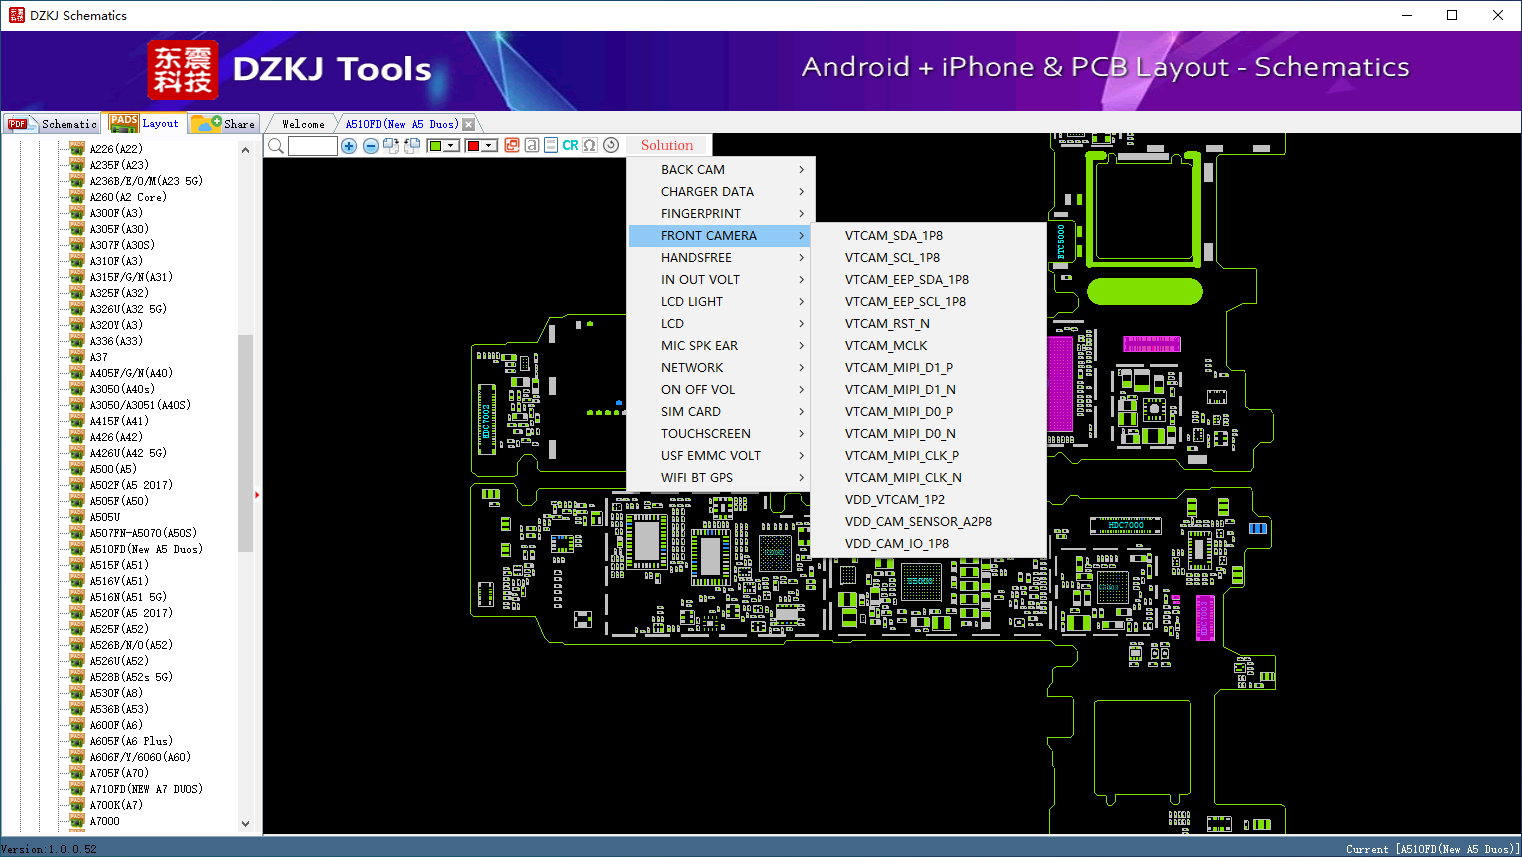Click the PADS icon on Layout tab

[x=124, y=123]
